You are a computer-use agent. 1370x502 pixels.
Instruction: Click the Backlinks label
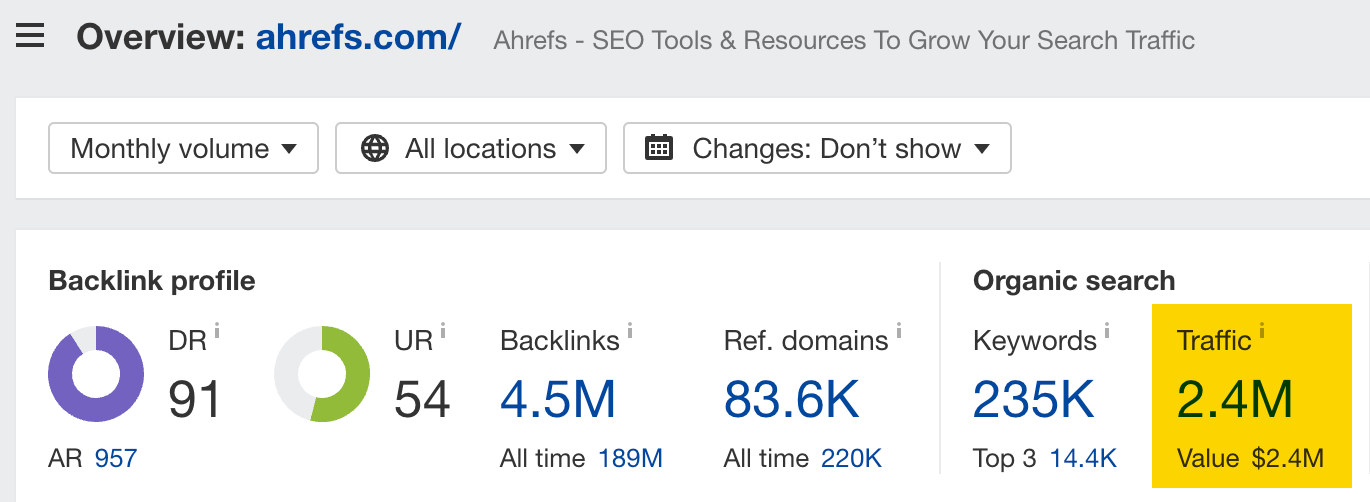pyautogui.click(x=560, y=341)
